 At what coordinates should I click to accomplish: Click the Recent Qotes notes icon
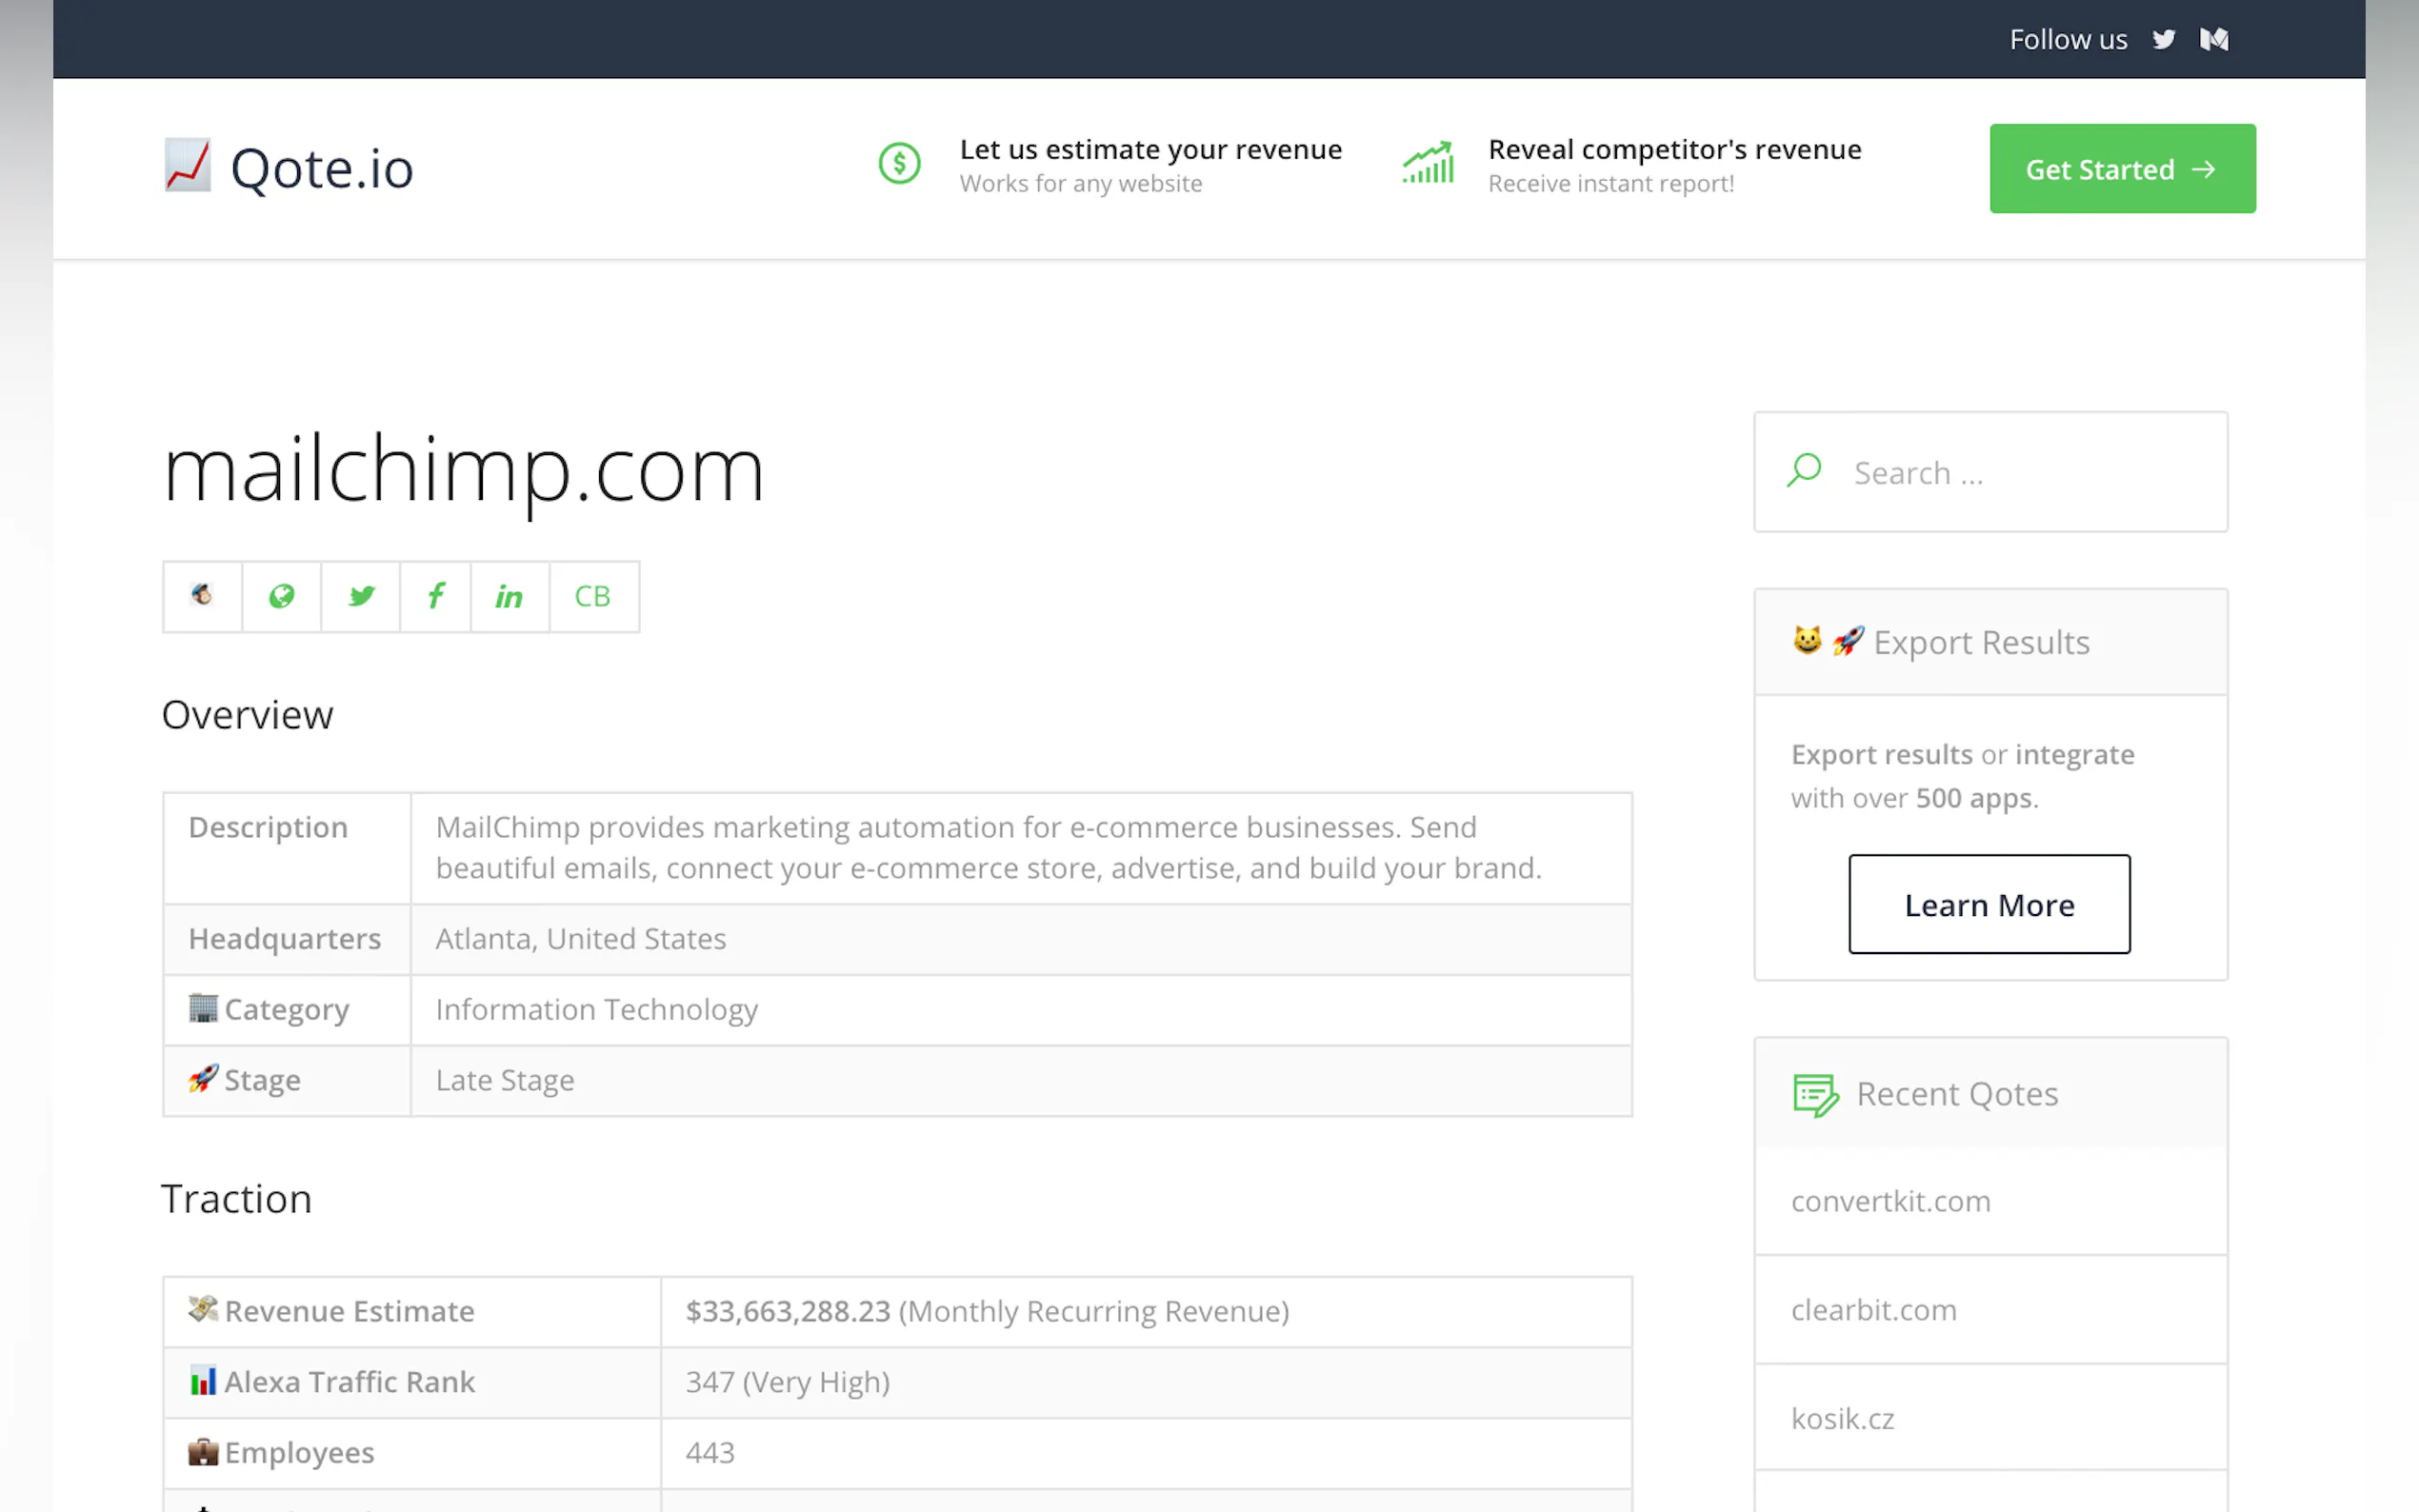(x=1815, y=1095)
